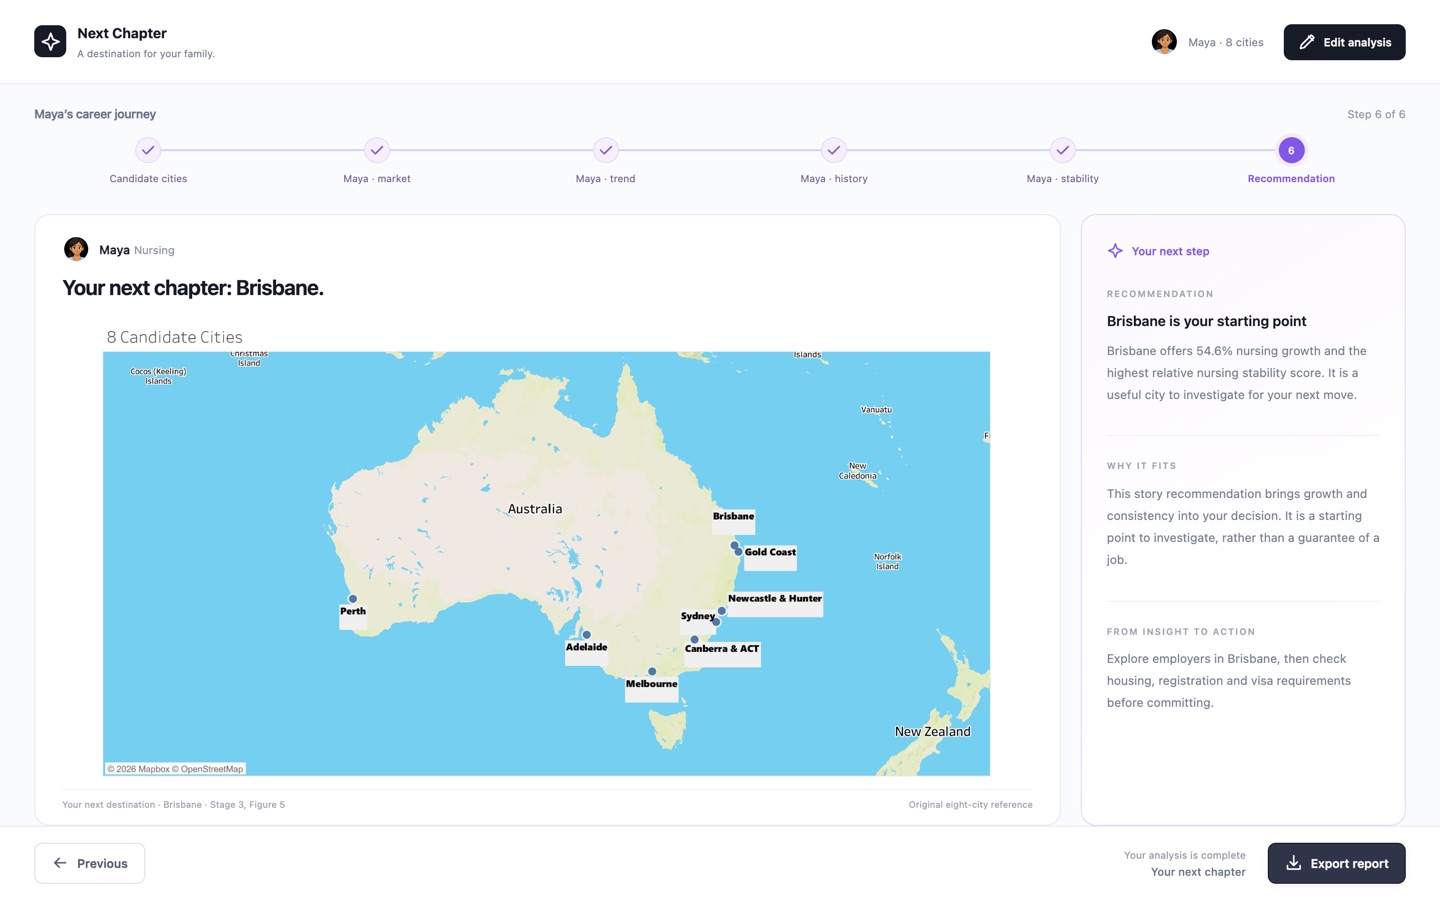This screenshot has height=900, width=1440.
Task: Open the Edit analysis button
Action: pyautogui.click(x=1344, y=42)
